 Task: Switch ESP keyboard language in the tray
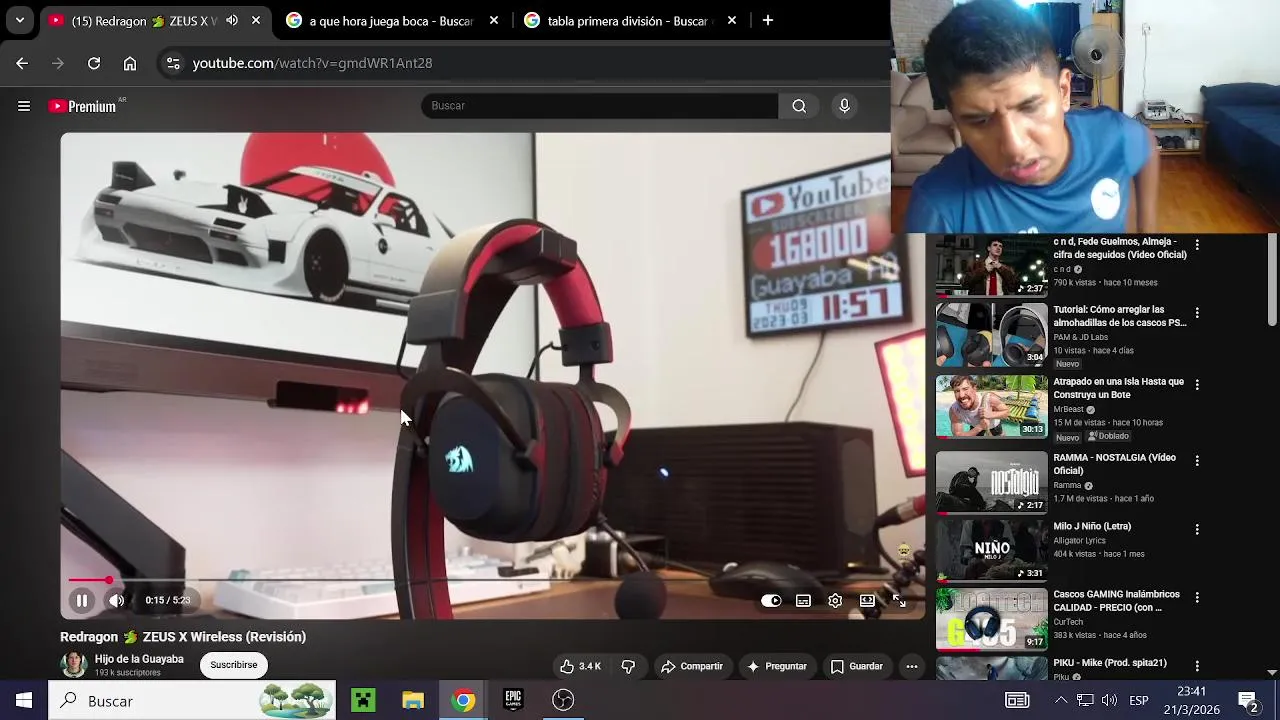point(1139,701)
